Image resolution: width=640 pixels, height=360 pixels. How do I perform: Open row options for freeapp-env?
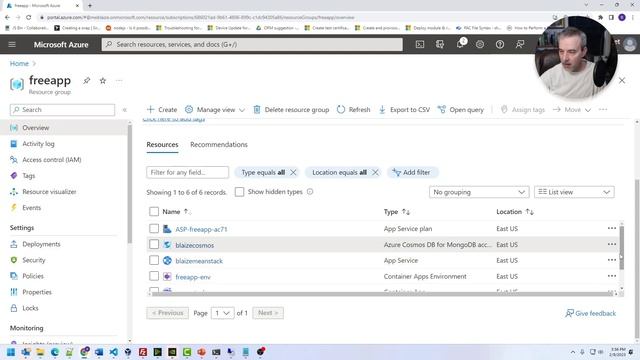click(x=611, y=276)
